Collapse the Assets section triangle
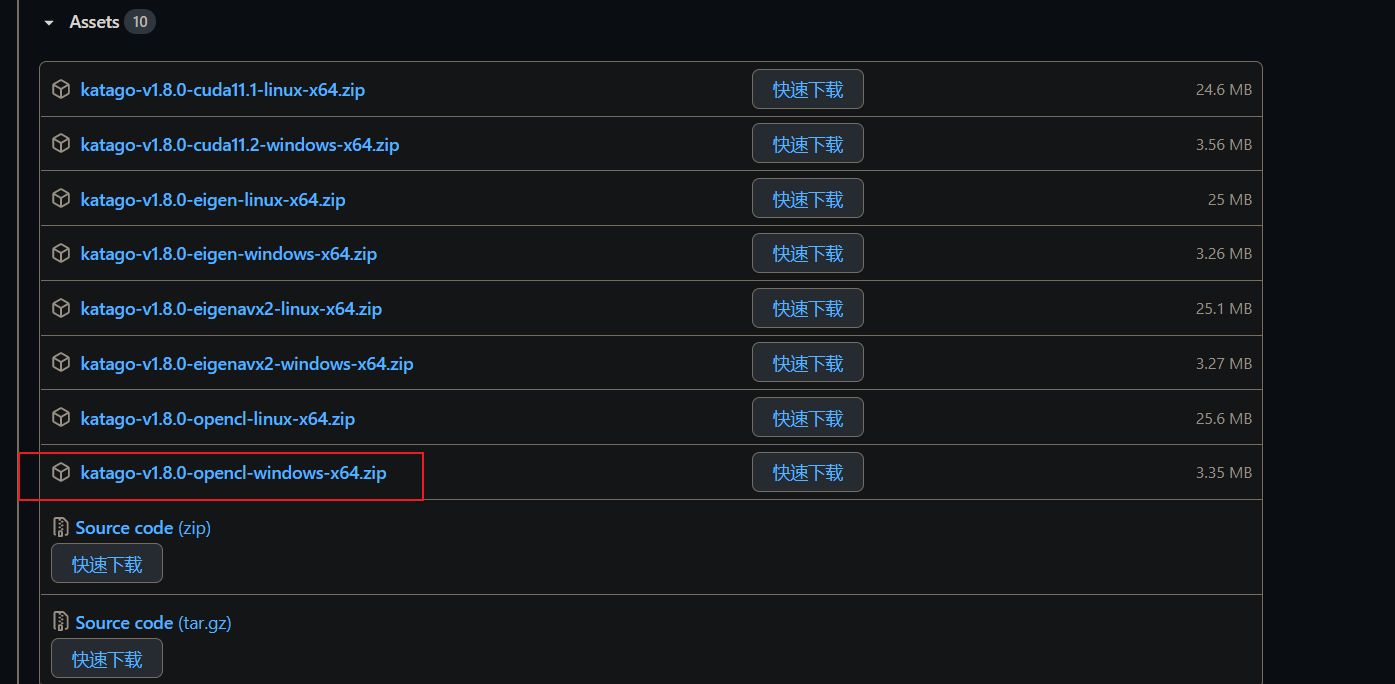This screenshot has height=684, width=1395. [x=49, y=23]
